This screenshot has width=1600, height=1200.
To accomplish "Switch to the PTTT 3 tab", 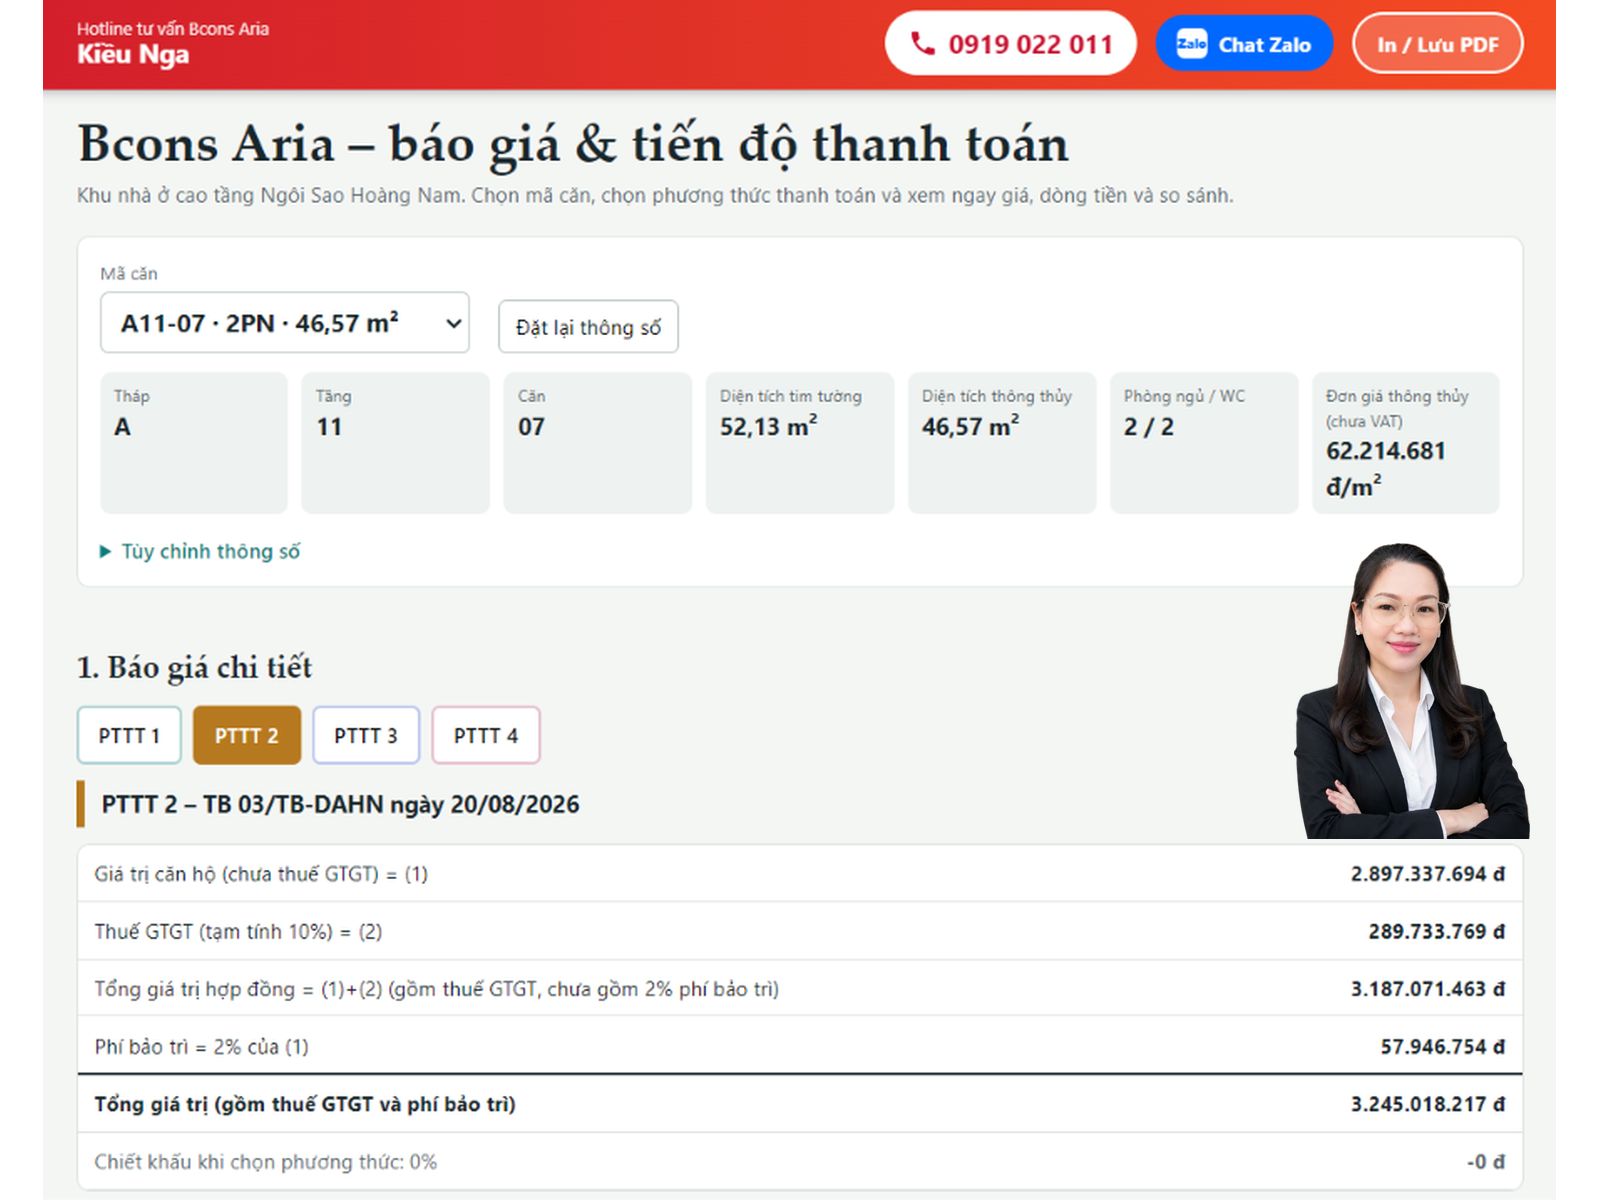I will [x=366, y=736].
